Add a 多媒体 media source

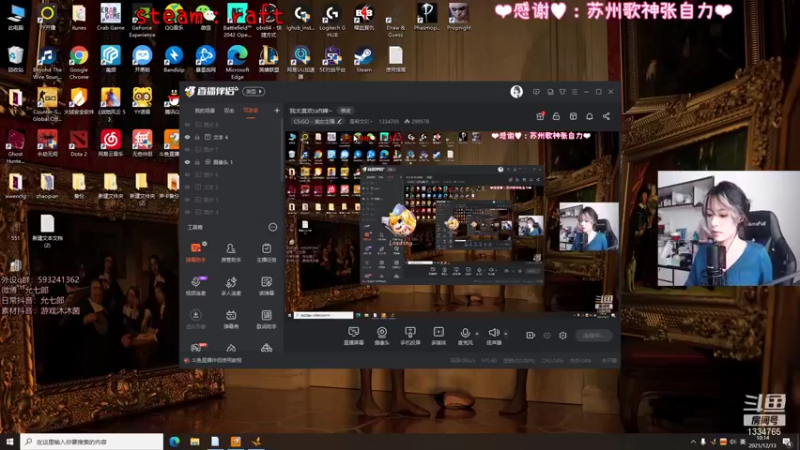[438, 336]
